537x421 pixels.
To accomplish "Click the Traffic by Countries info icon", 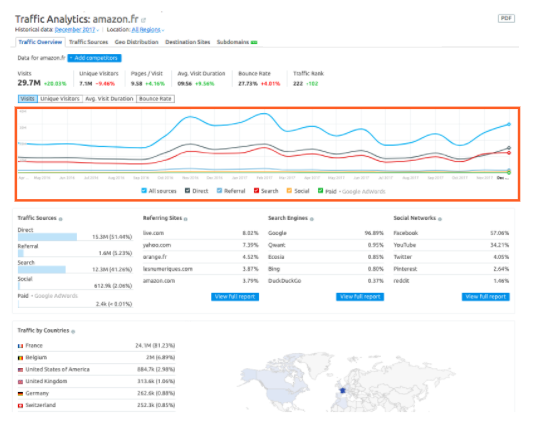I will pyautogui.click(x=73, y=331).
